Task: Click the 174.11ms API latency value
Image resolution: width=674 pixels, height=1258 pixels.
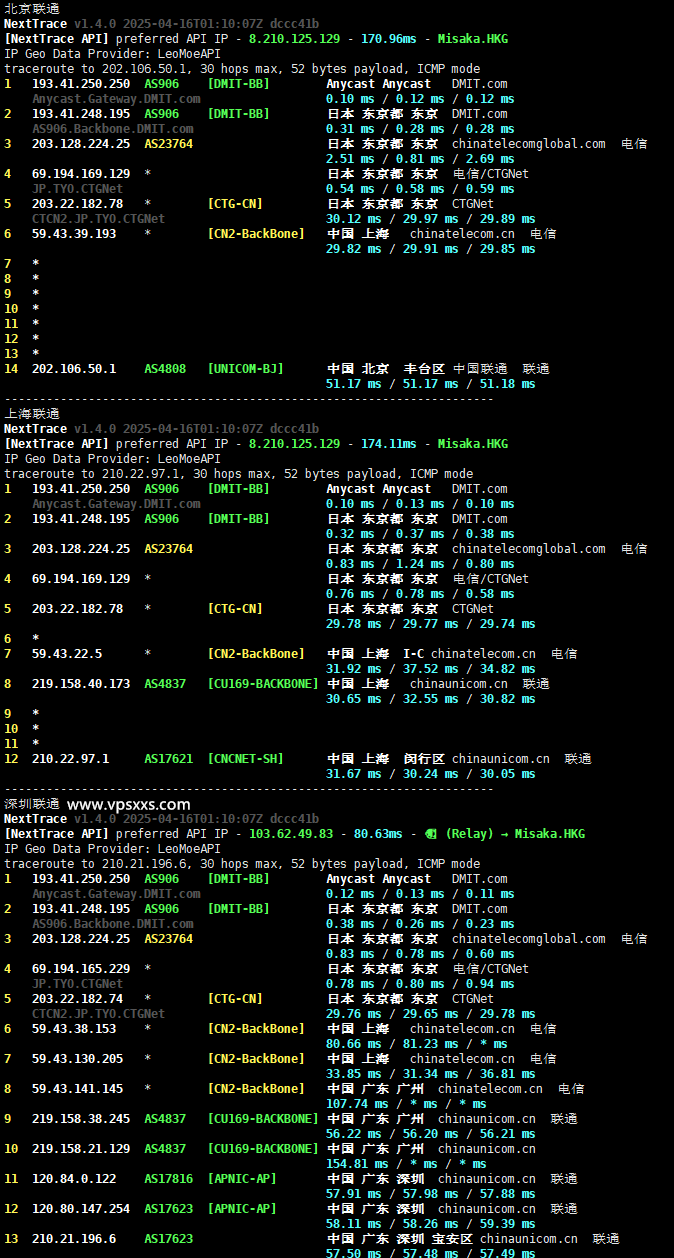Action: point(389,444)
